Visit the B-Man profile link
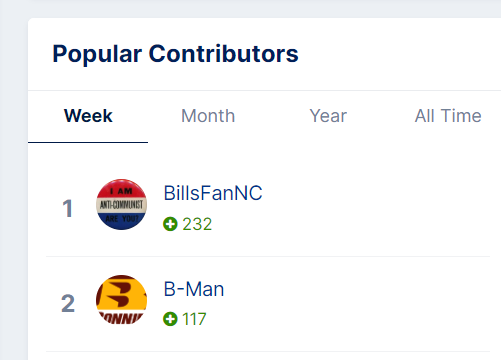This screenshot has width=501, height=360. 194,289
